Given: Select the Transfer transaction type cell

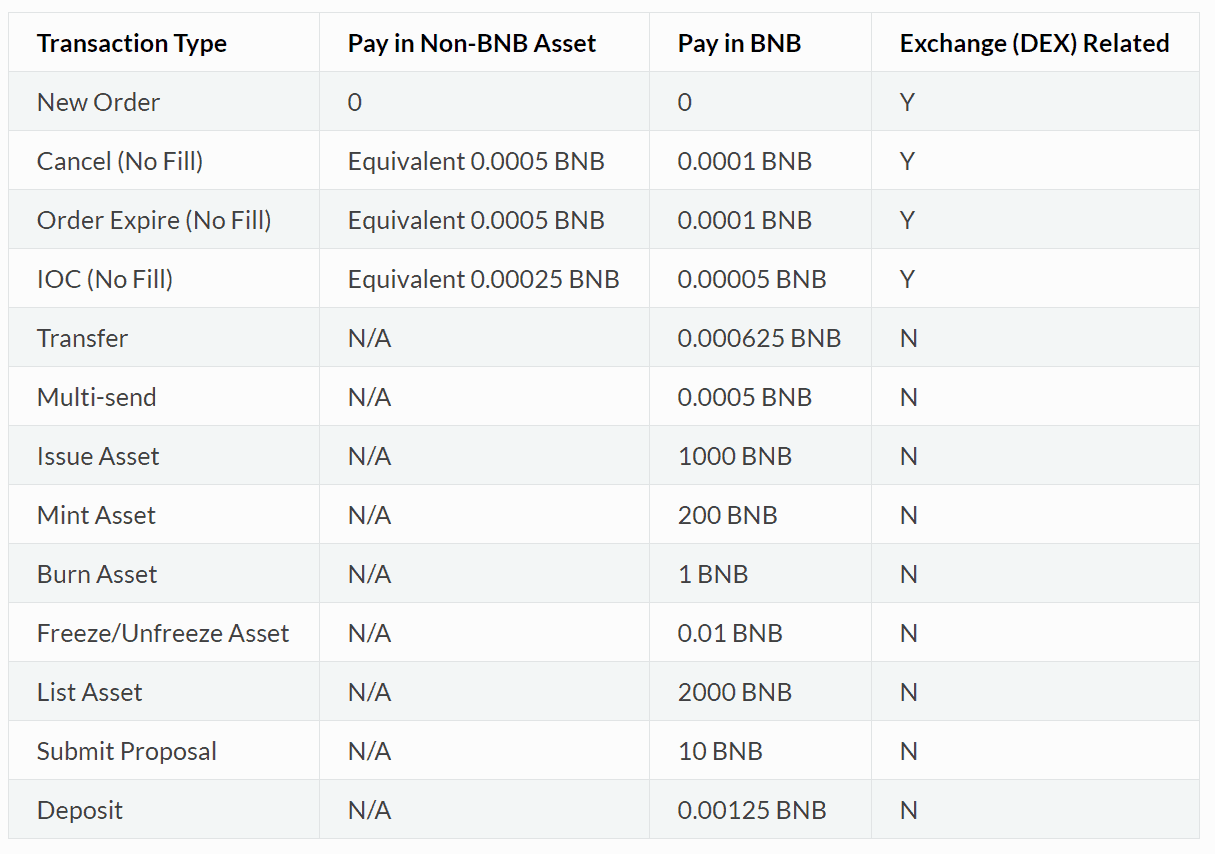Looking at the screenshot, I should click(82, 338).
